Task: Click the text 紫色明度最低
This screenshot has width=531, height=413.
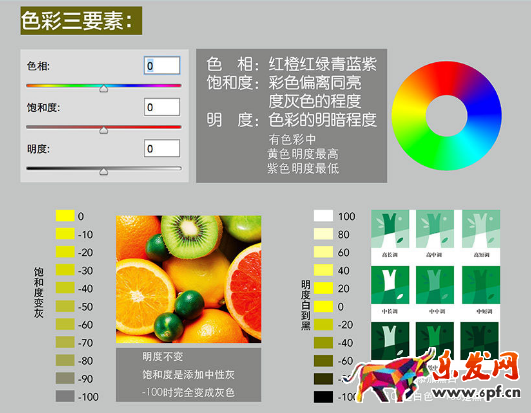Action: coord(303,168)
